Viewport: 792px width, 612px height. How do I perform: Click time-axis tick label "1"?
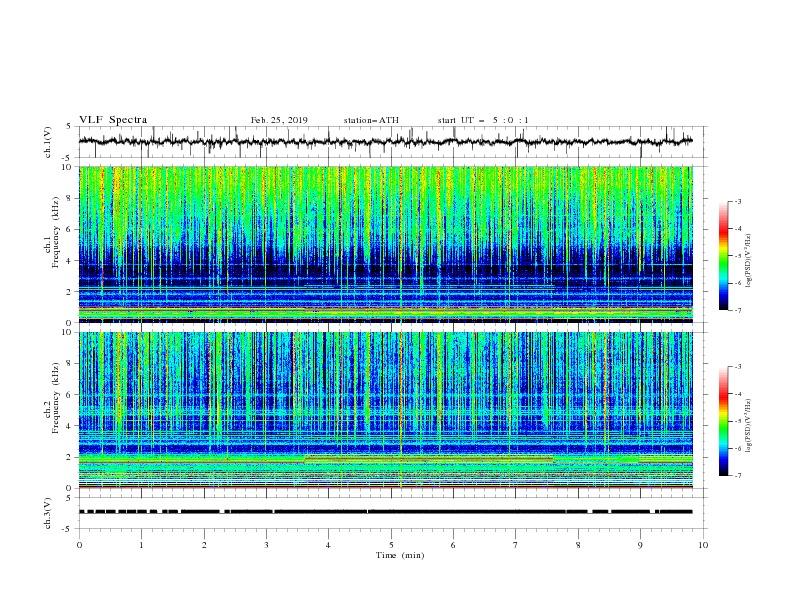click(x=141, y=545)
